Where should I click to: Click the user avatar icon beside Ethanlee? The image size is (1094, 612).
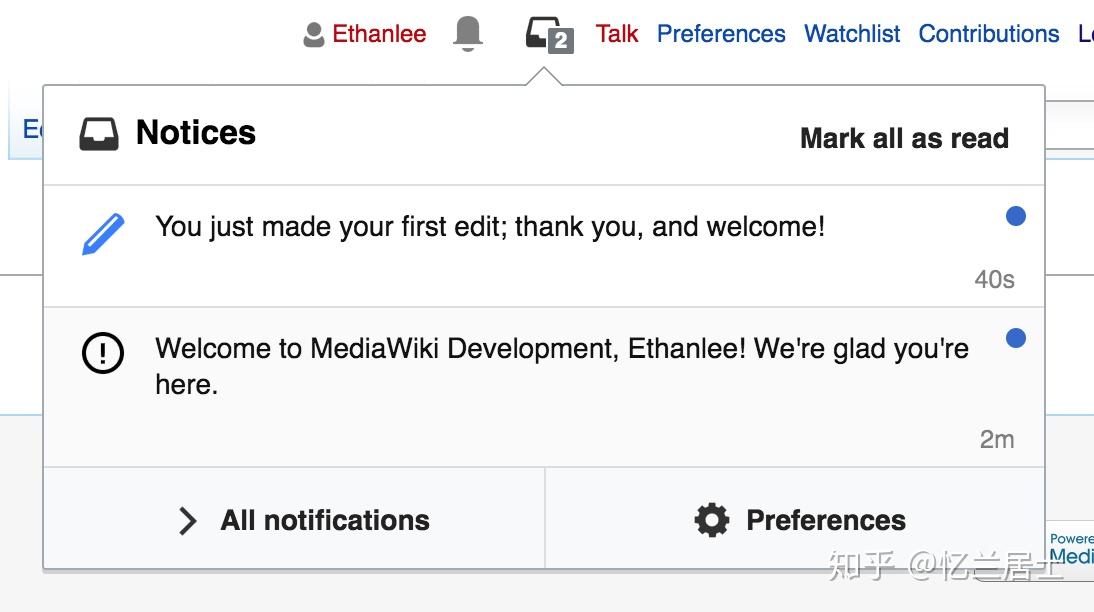(314, 35)
